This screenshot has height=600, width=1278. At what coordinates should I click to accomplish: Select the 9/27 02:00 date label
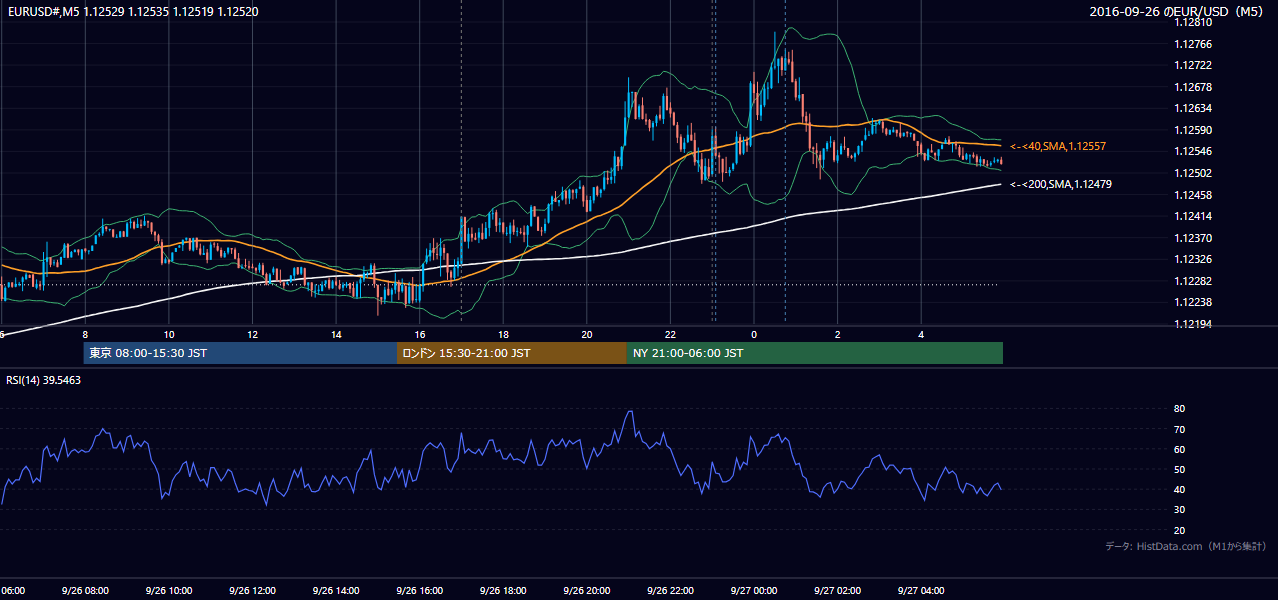(x=837, y=591)
